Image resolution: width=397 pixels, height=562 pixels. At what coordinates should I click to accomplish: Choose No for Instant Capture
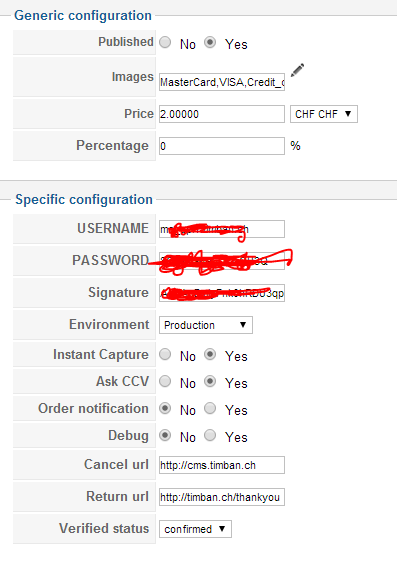(x=165, y=354)
